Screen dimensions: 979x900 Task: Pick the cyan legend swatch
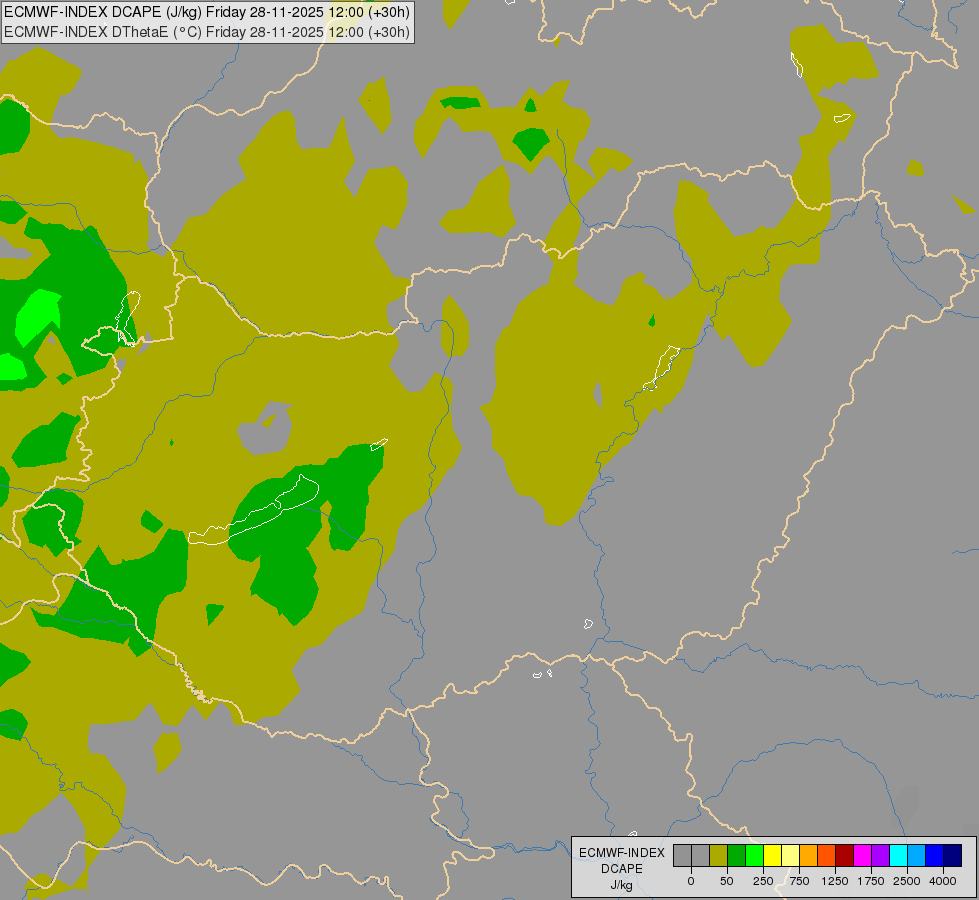point(898,856)
